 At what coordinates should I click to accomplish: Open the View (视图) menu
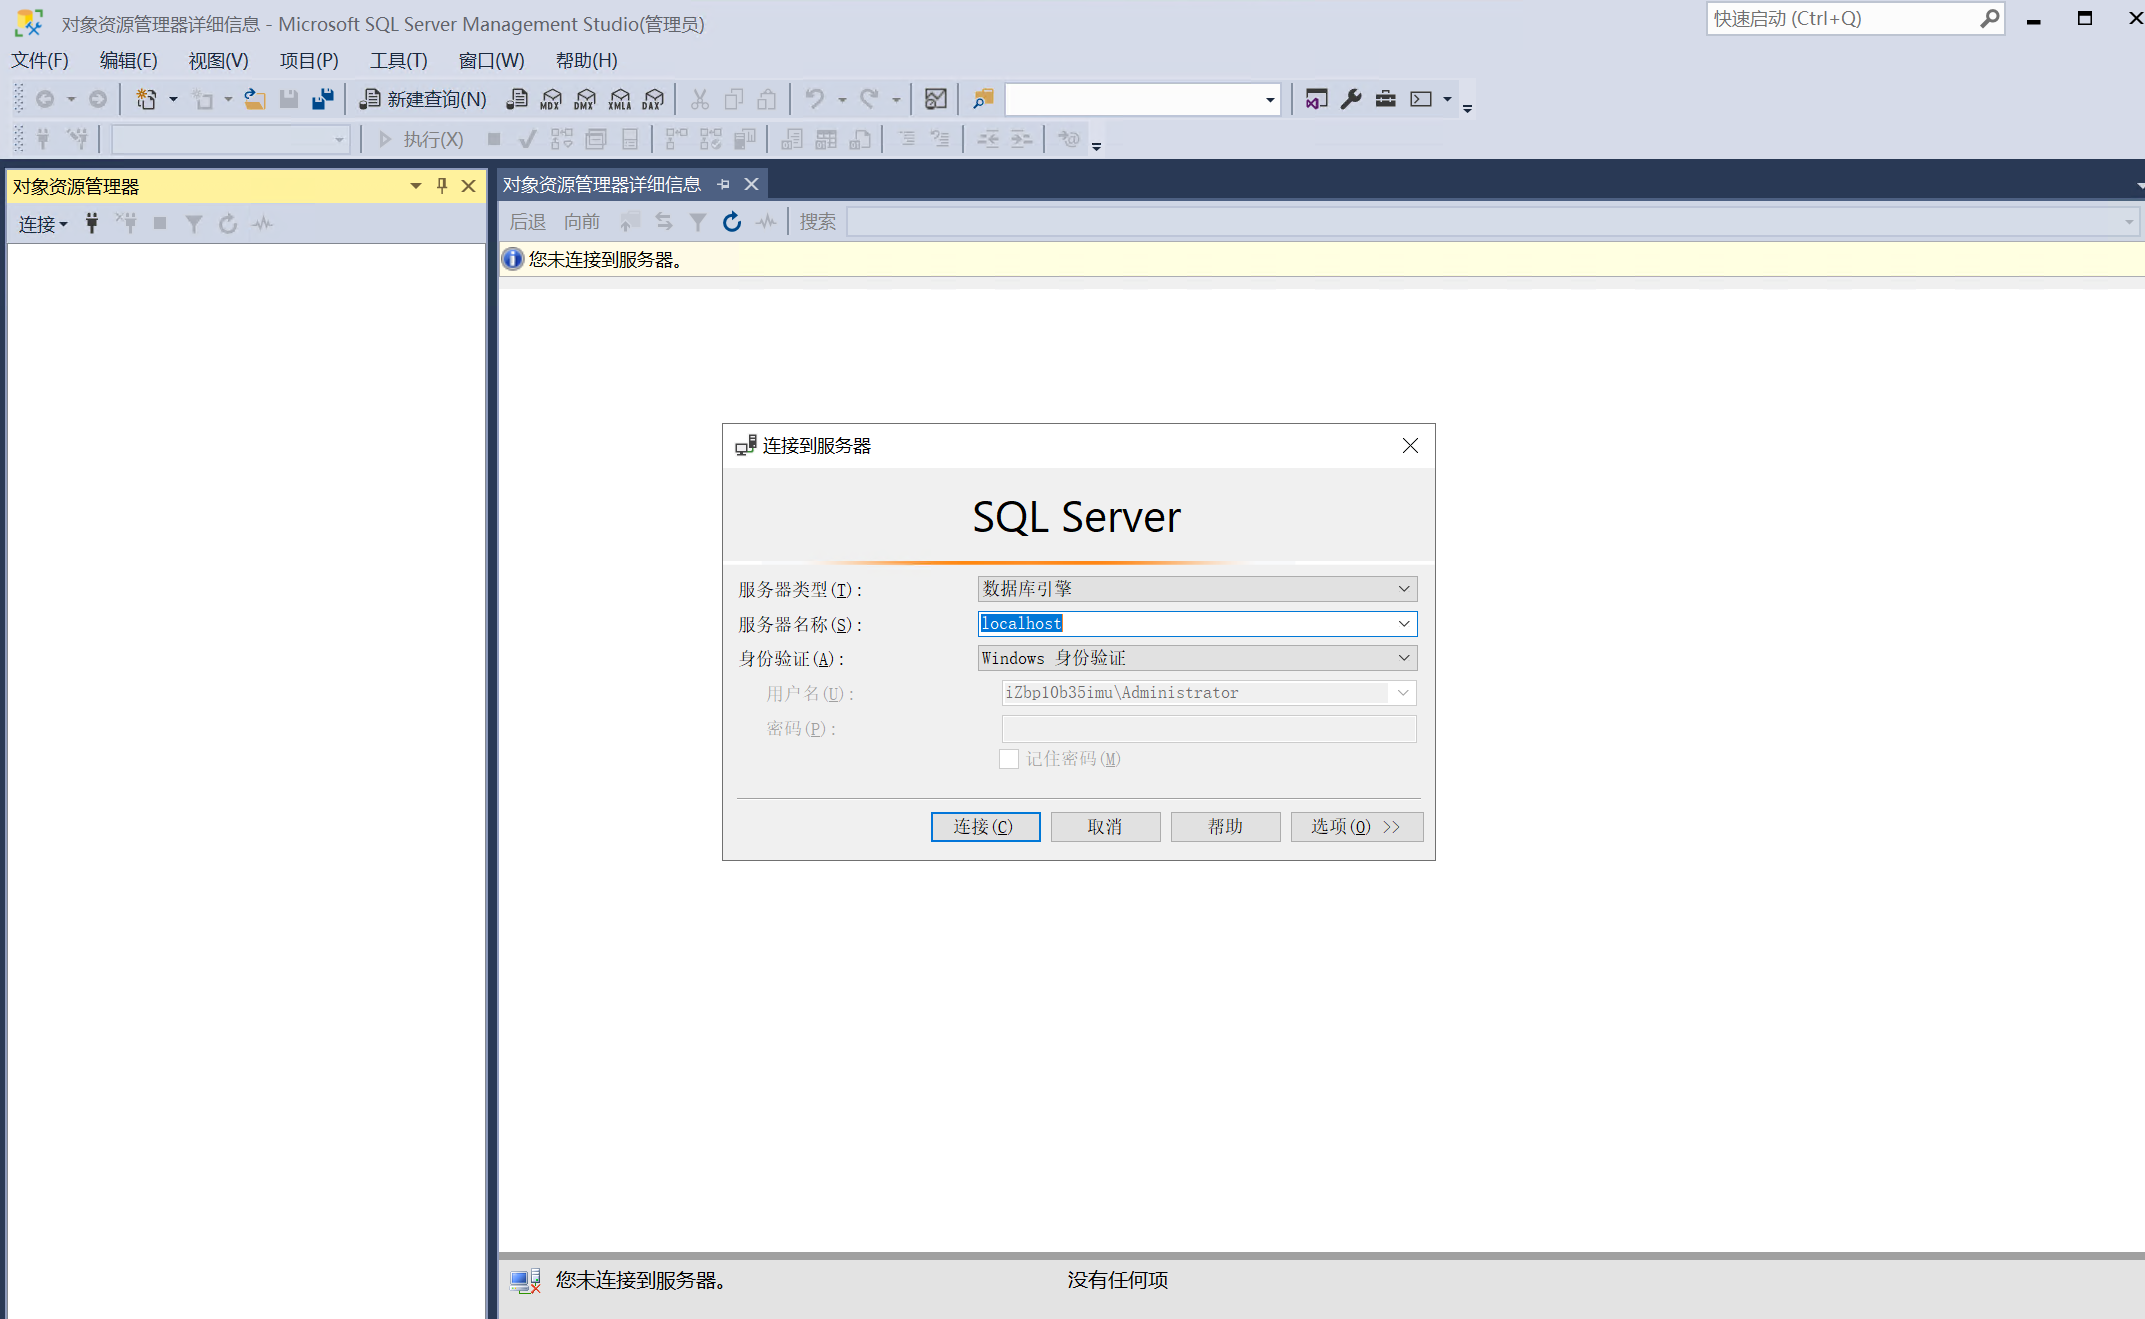coord(219,60)
